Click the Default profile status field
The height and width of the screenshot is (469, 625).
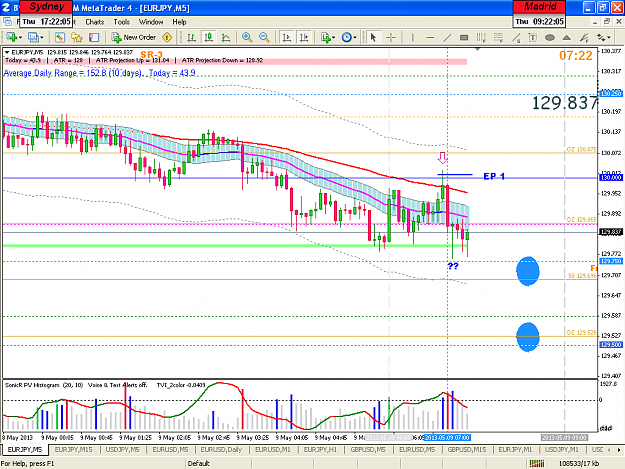[218, 463]
